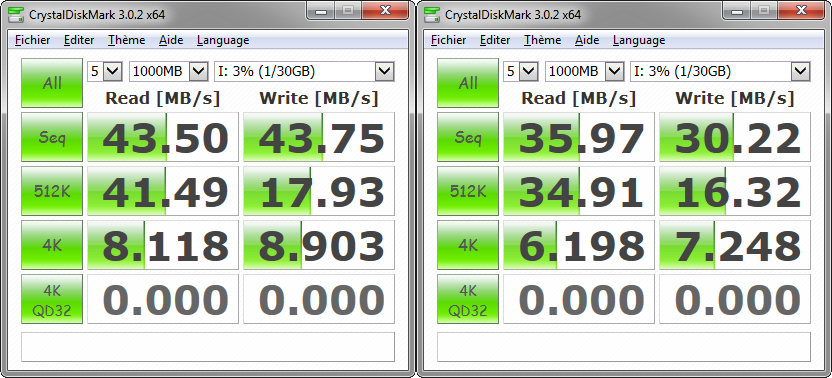Open Editer menu in left window
The height and width of the screenshot is (378, 832).
point(79,40)
